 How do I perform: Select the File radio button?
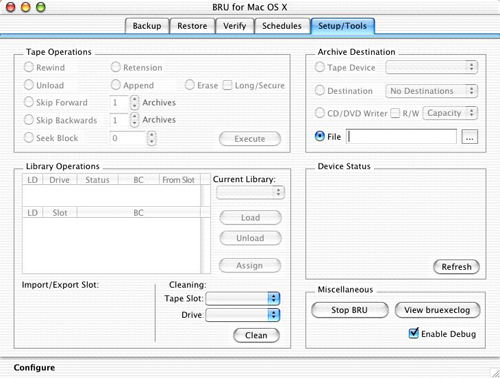tap(320, 136)
